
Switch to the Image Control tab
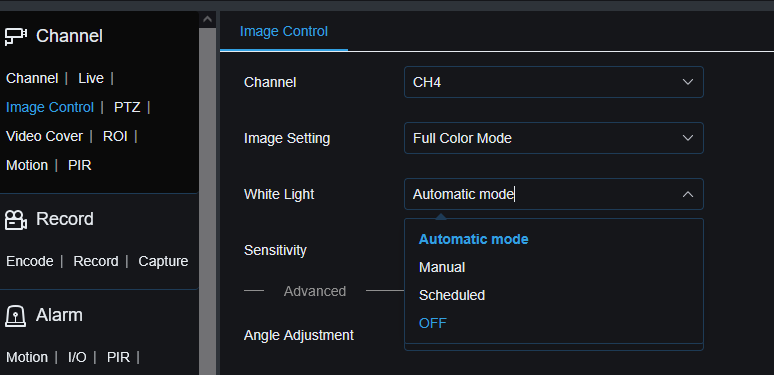pyautogui.click(x=284, y=32)
